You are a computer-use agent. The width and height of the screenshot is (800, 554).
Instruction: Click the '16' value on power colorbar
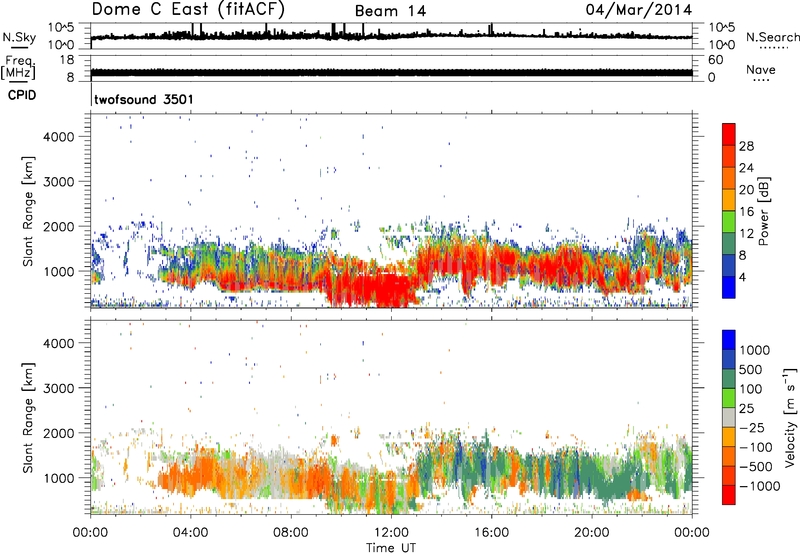click(746, 212)
